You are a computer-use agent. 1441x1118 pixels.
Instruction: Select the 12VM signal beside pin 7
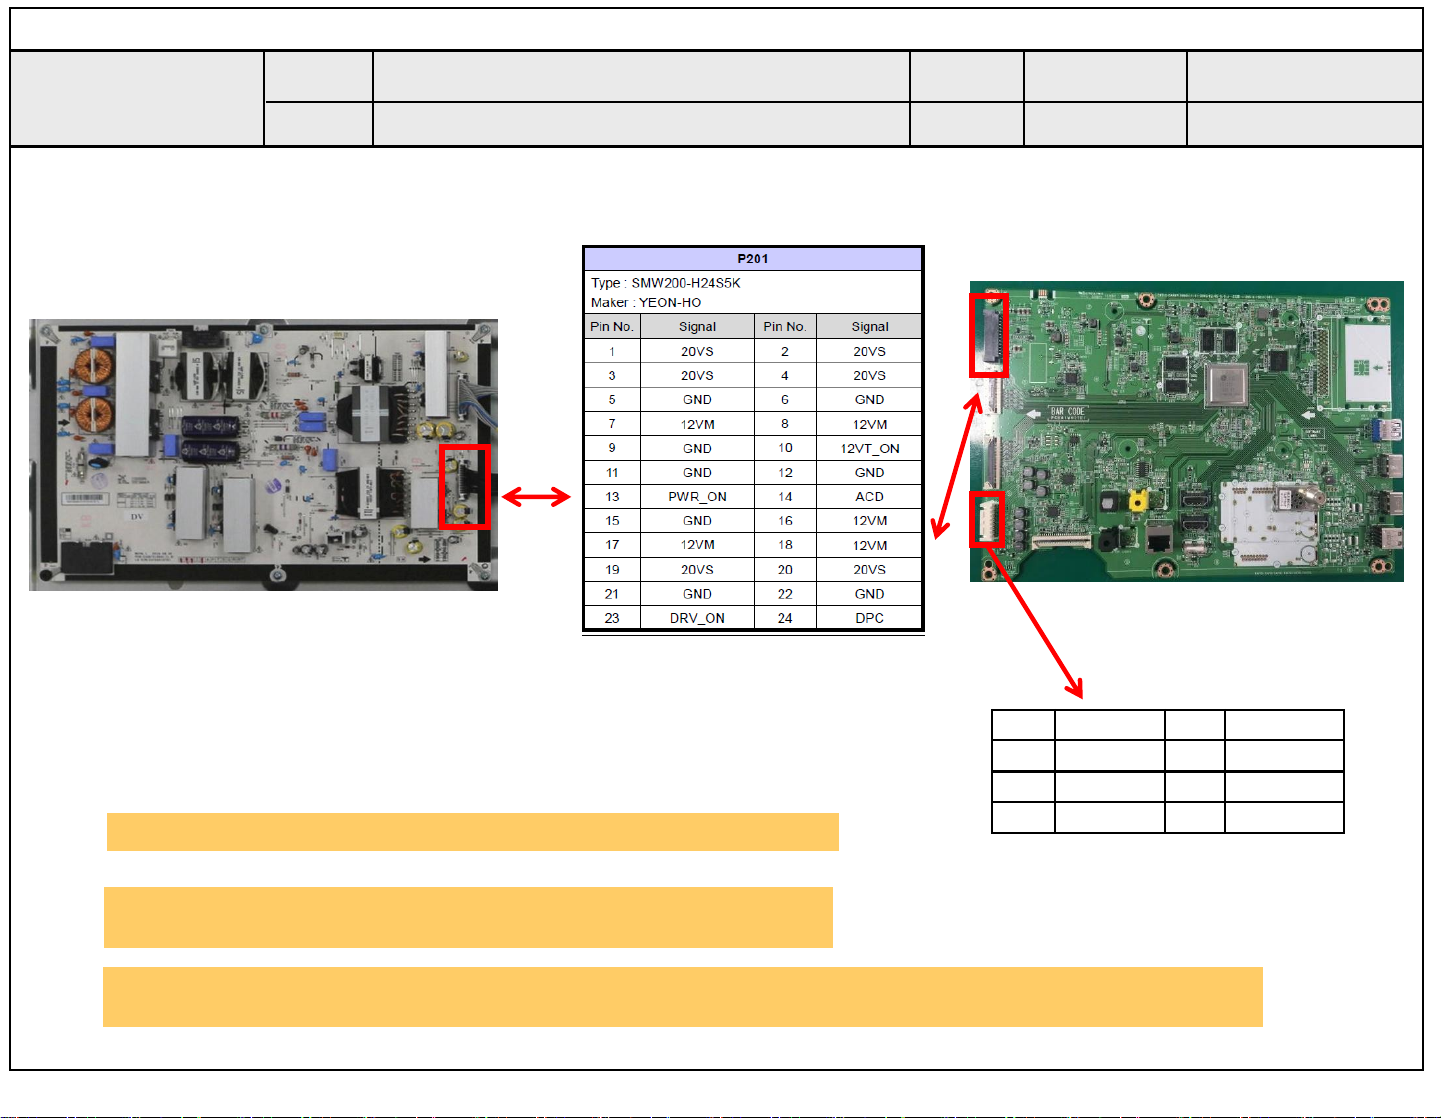click(697, 424)
